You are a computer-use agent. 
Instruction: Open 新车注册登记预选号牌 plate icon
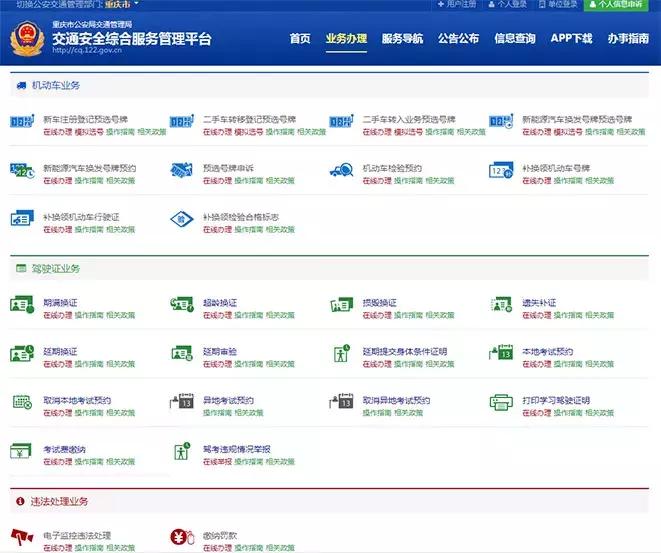pyautogui.click(x=22, y=121)
